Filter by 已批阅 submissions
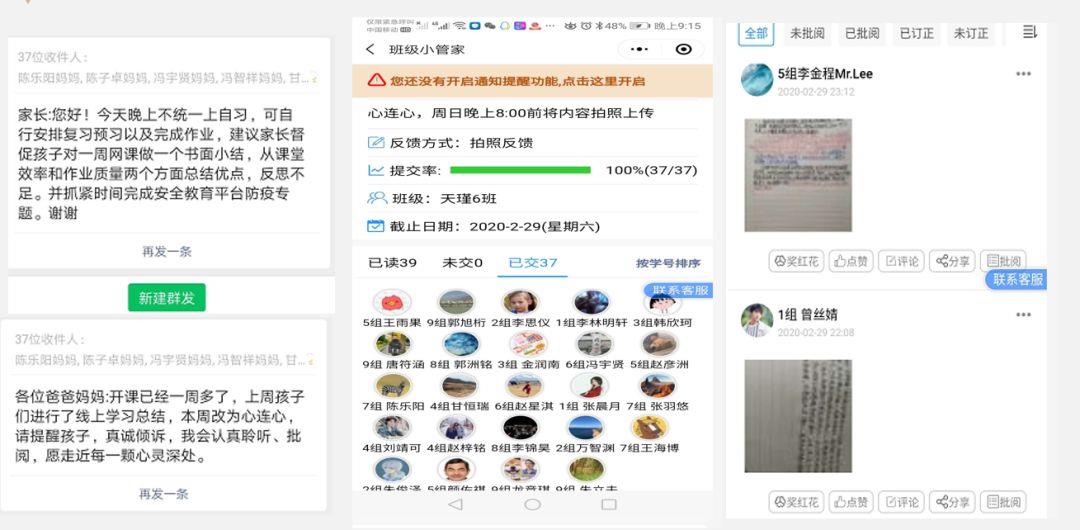 [862, 33]
